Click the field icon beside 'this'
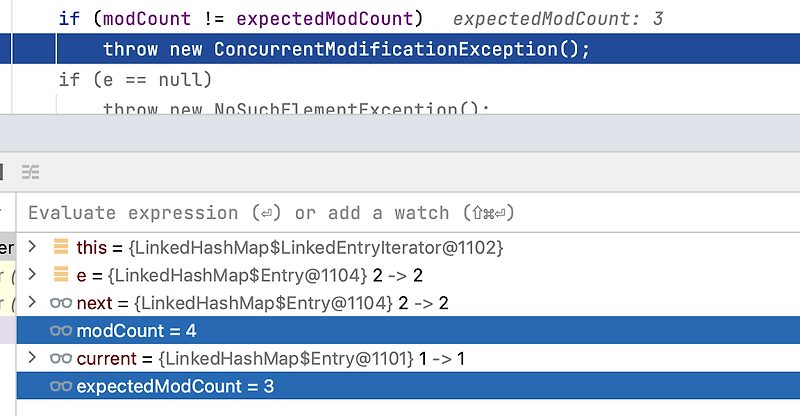800x416 pixels. [x=61, y=247]
